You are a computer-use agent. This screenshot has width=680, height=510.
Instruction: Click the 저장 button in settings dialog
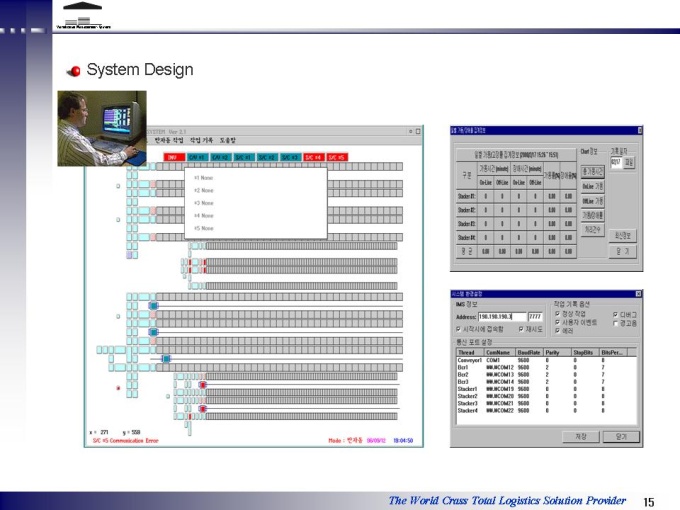[x=581, y=437]
